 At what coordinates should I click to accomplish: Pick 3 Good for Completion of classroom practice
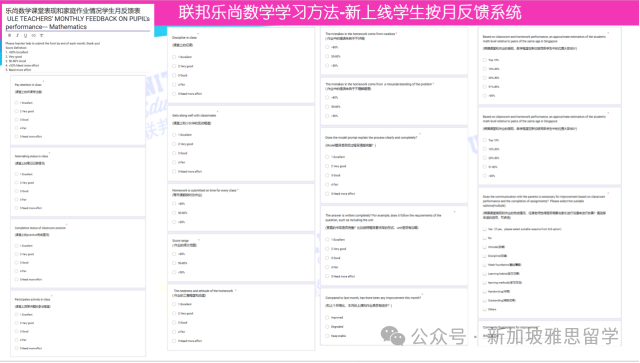[x=16, y=263]
